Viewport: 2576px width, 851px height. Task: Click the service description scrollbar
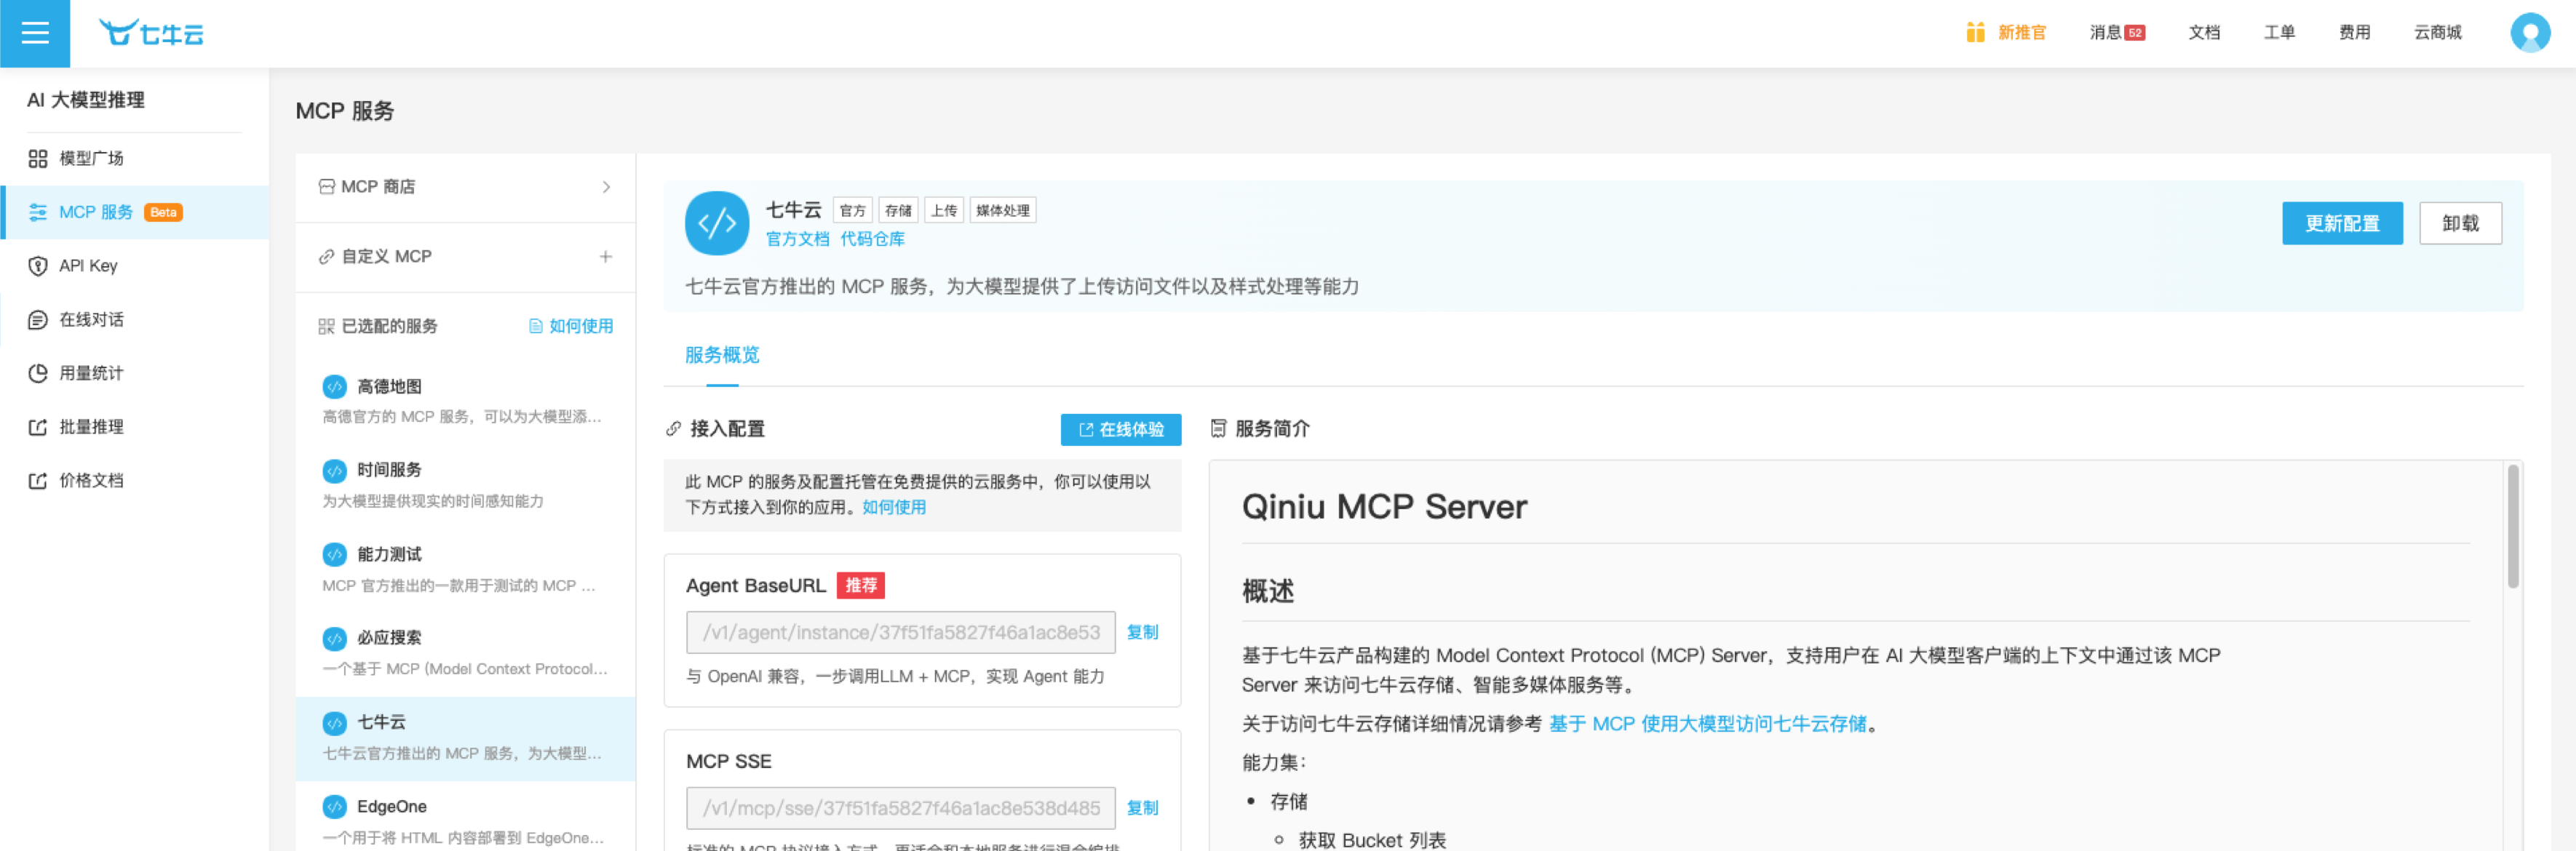click(x=2512, y=527)
